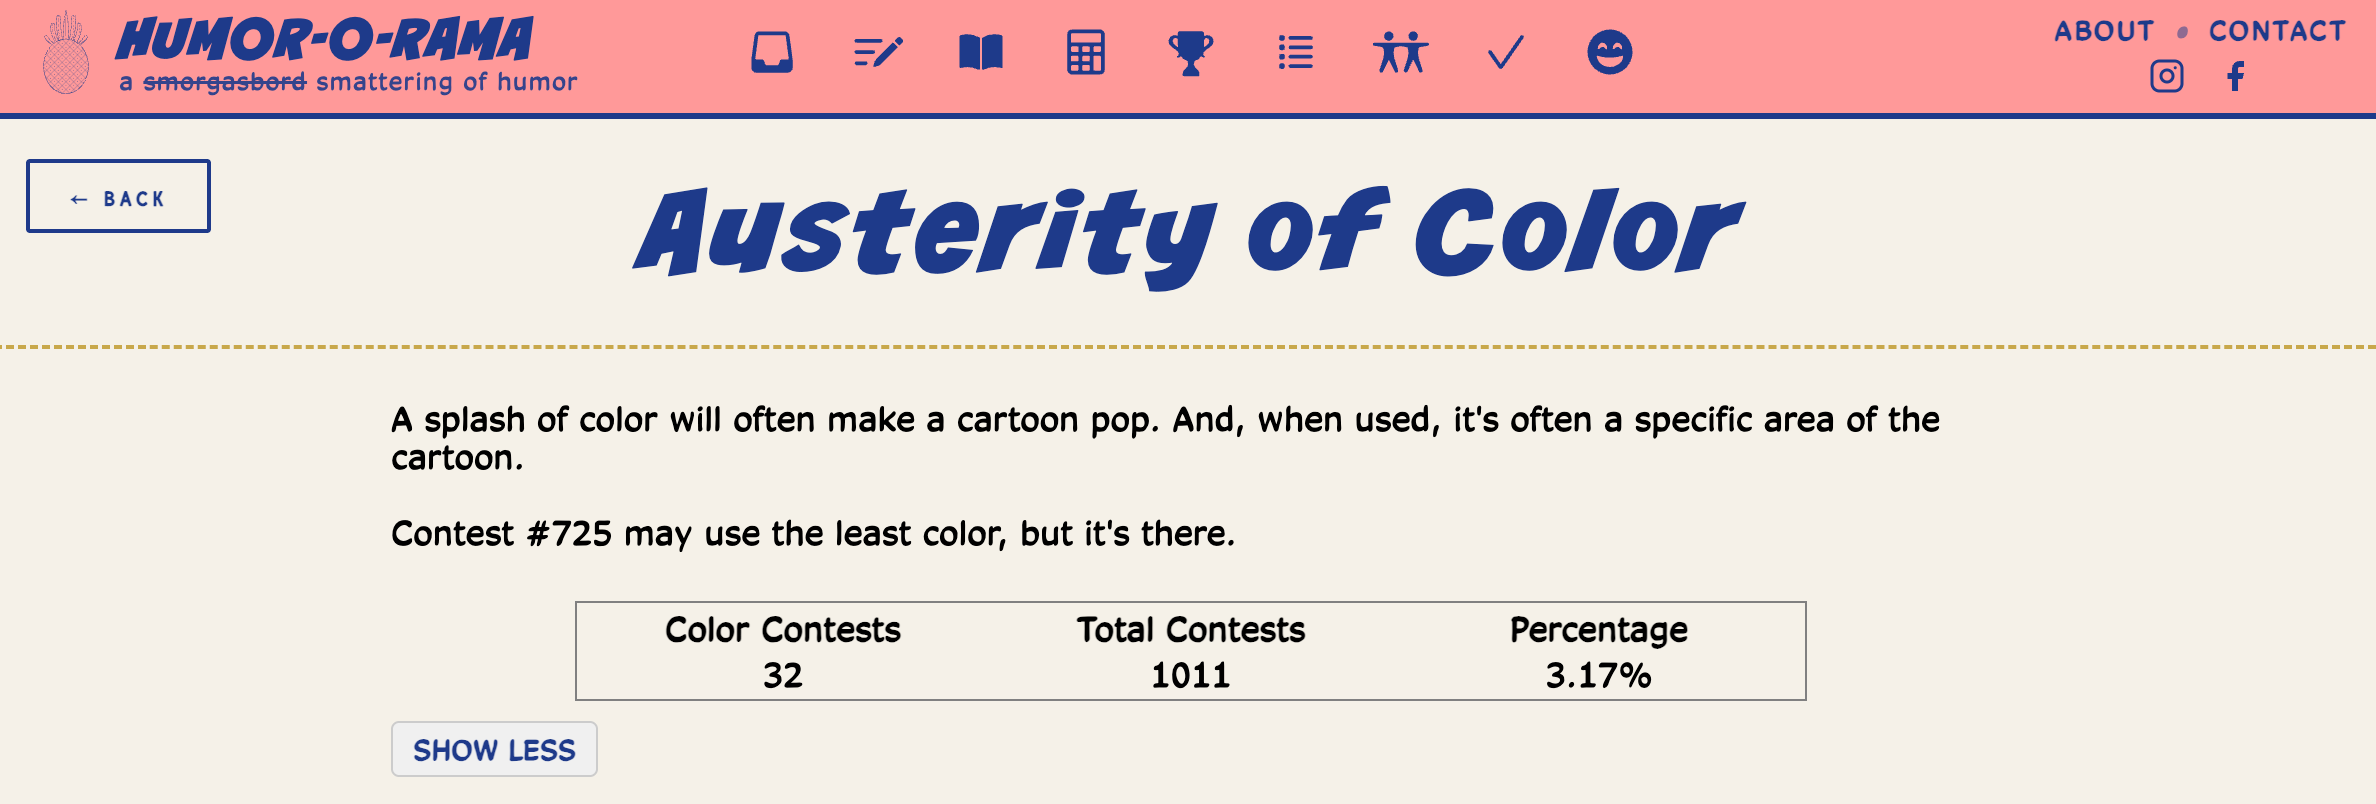Screen dimensions: 2376x804
Task: Select the Total Contests value 1011
Action: click(1190, 676)
